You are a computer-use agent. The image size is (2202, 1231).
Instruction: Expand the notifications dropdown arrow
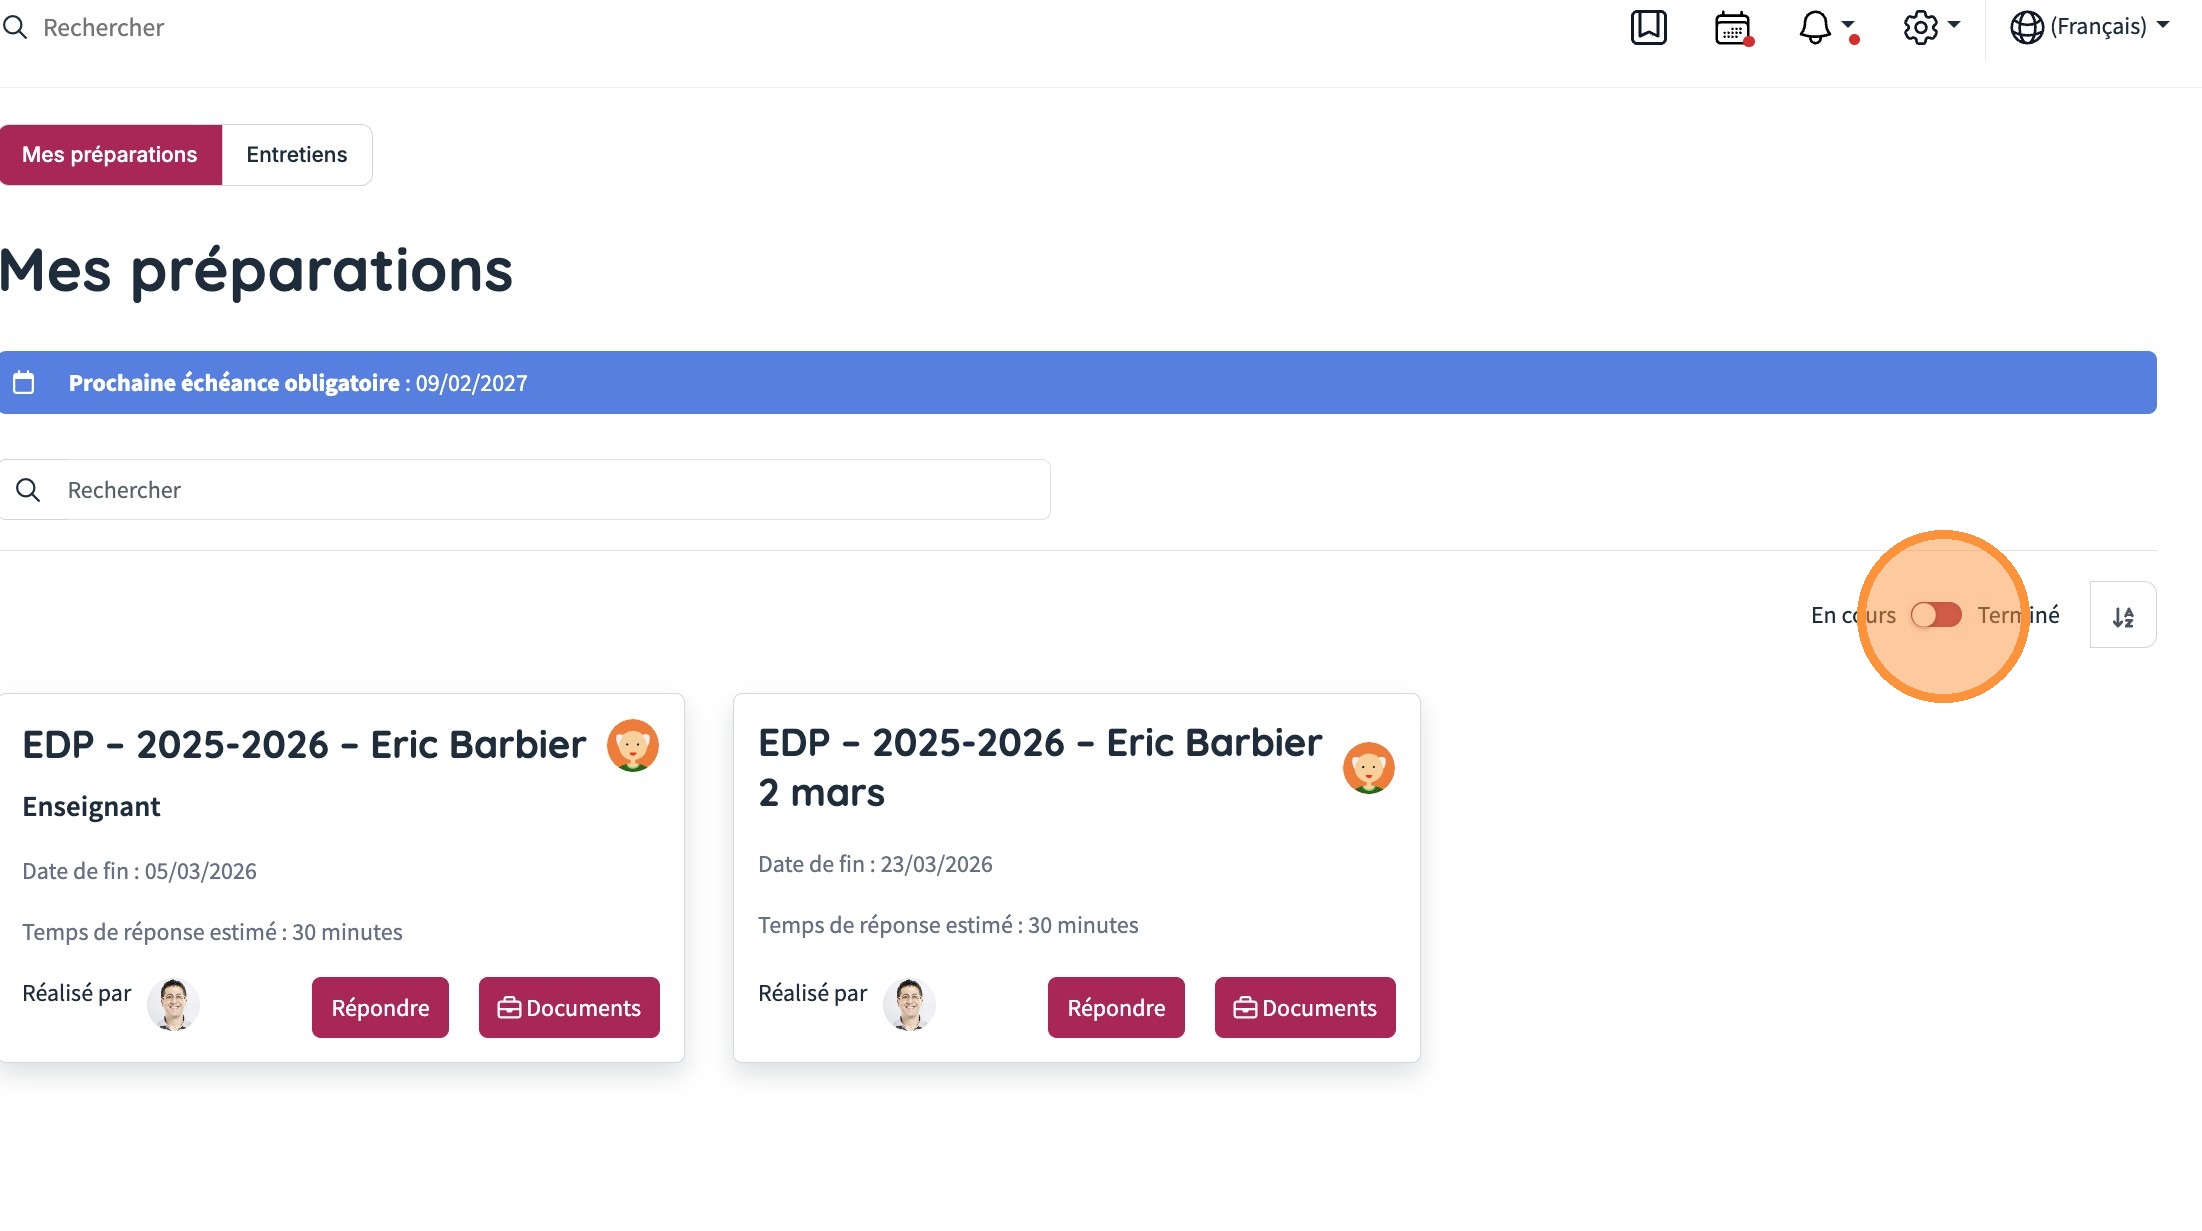coord(1847,24)
